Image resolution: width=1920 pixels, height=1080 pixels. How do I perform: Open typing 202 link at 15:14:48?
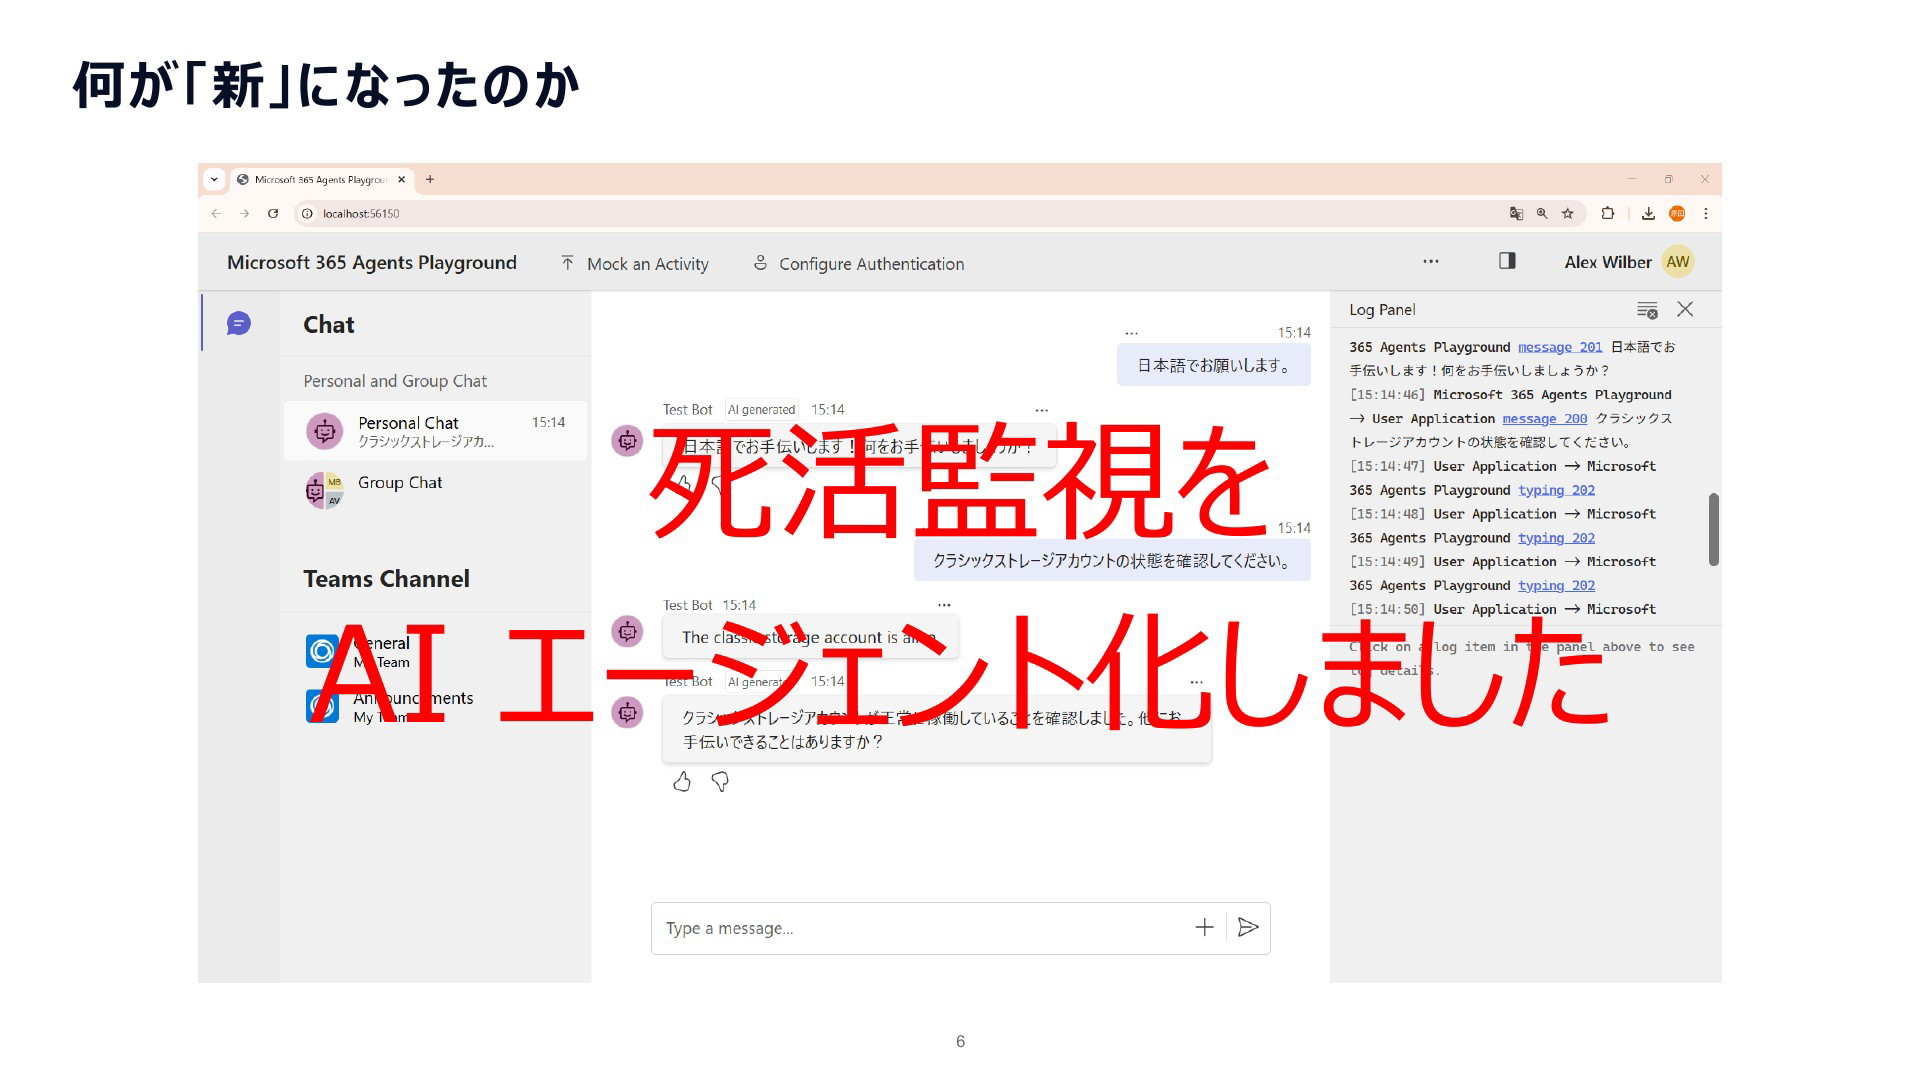[1556, 538]
